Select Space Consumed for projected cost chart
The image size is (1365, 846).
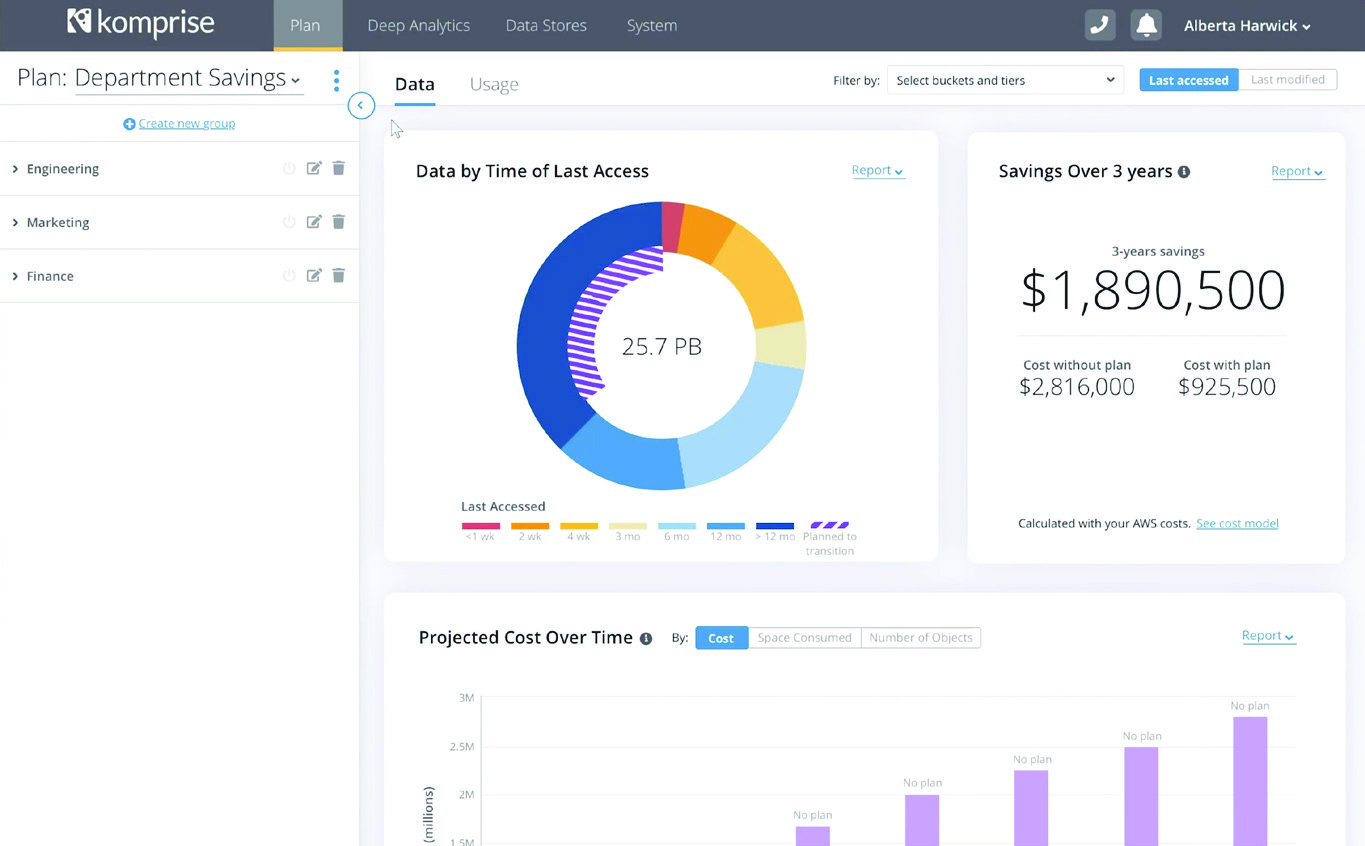tap(804, 638)
